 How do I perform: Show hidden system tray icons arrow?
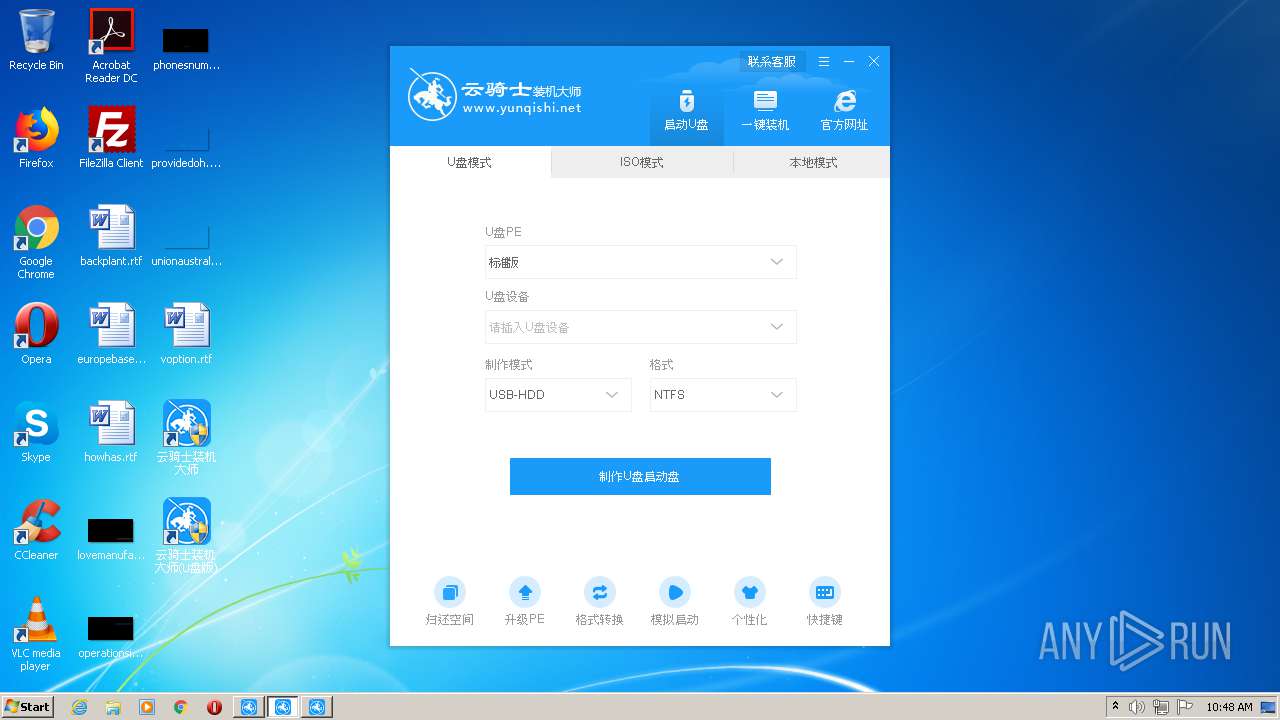[1115, 707]
